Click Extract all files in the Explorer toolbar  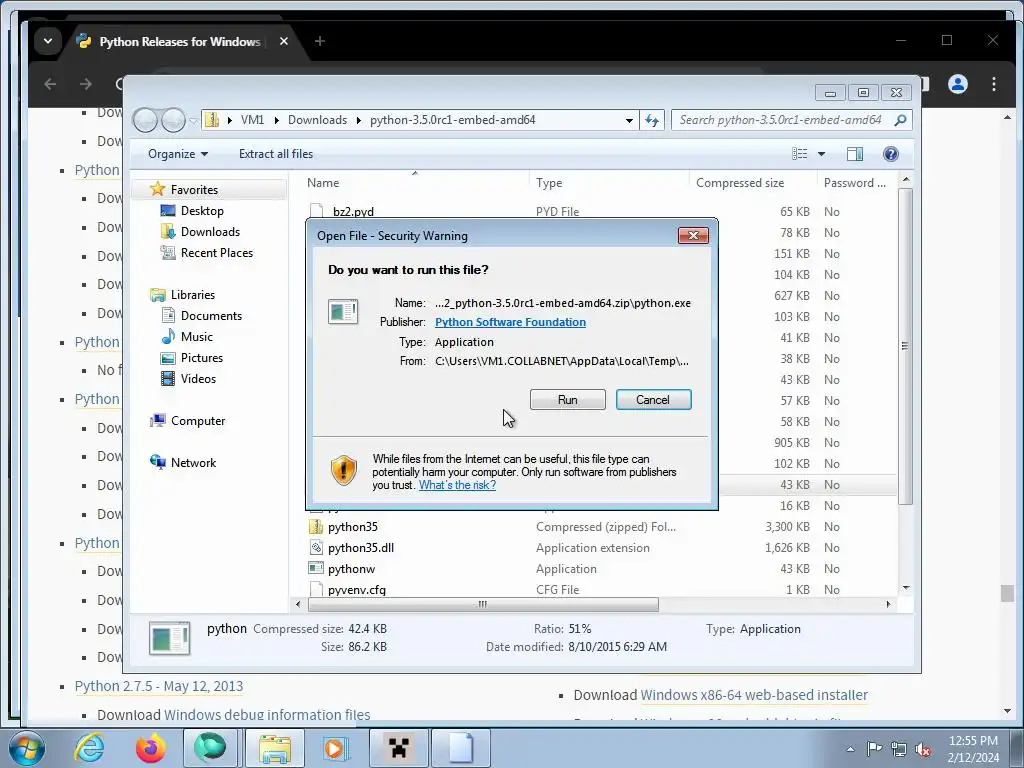coord(276,154)
